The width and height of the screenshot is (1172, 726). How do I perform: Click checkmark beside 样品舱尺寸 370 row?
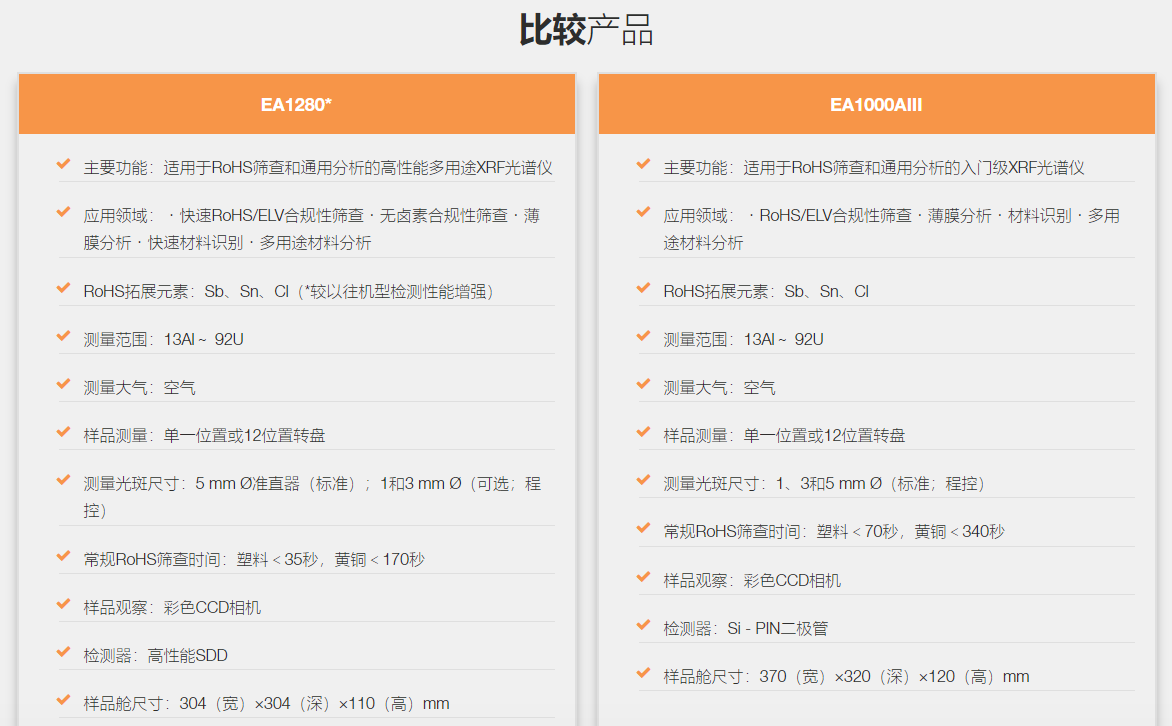[x=644, y=673]
